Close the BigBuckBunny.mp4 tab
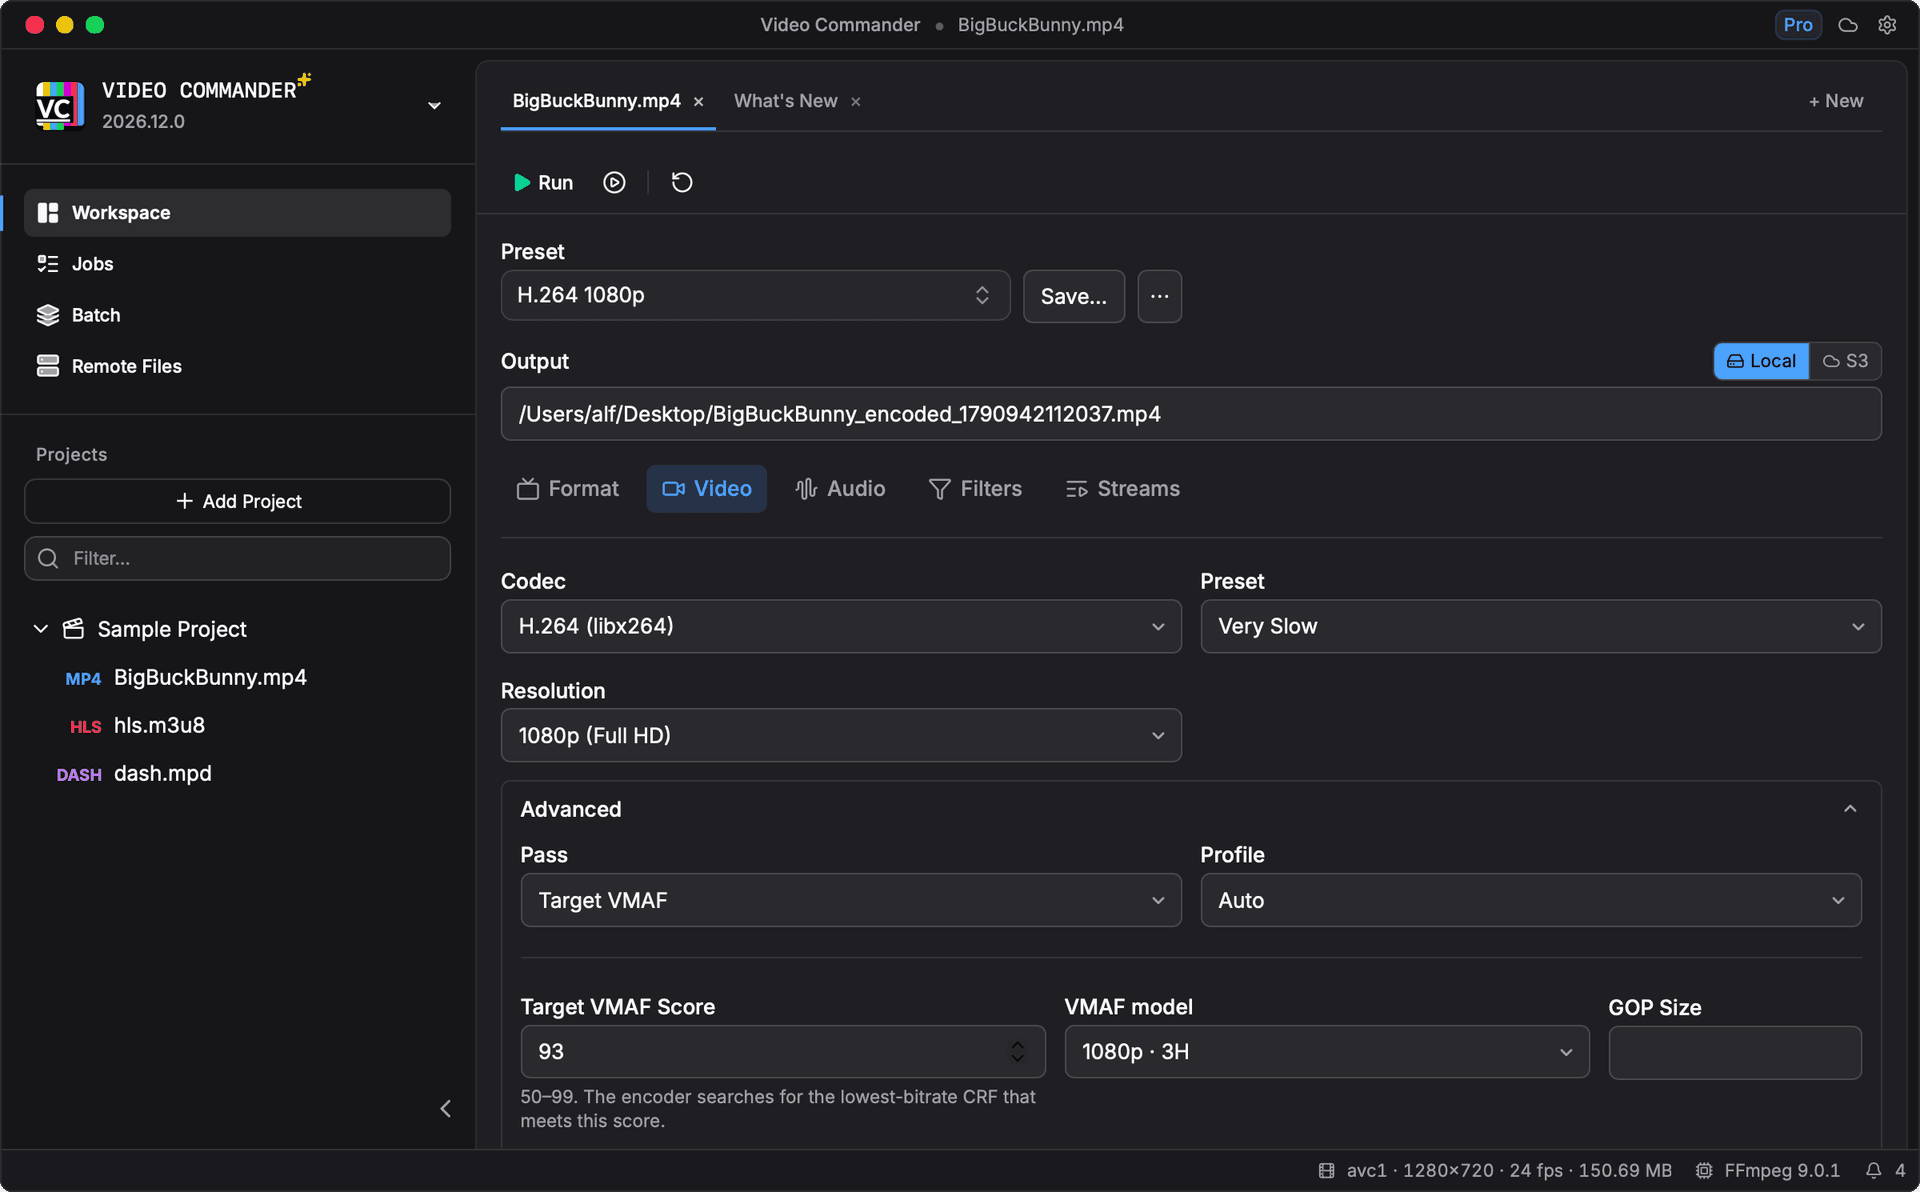 point(699,102)
